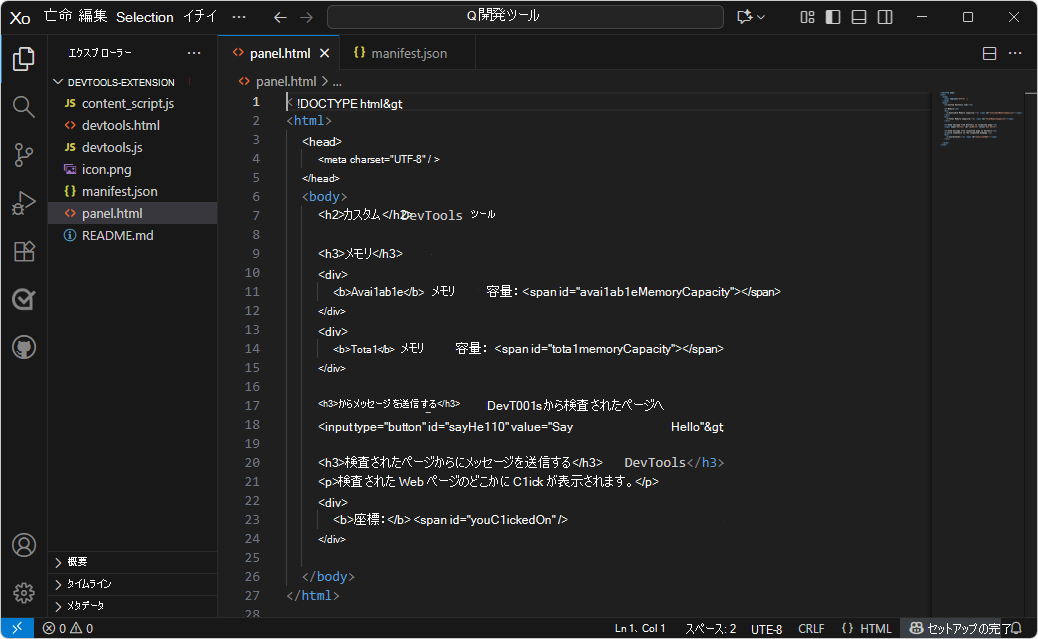
Task: Click the VS Code logo in title bar
Action: tap(20, 18)
